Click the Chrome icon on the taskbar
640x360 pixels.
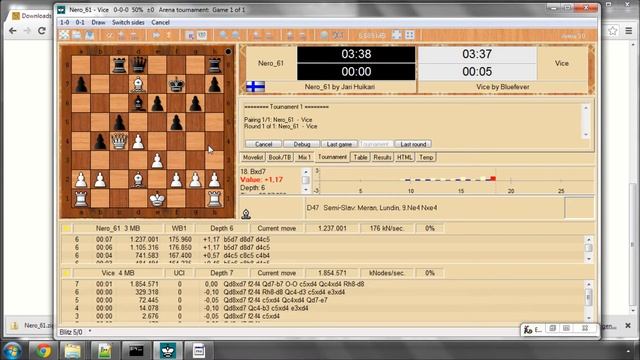pyautogui.click(x=43, y=351)
